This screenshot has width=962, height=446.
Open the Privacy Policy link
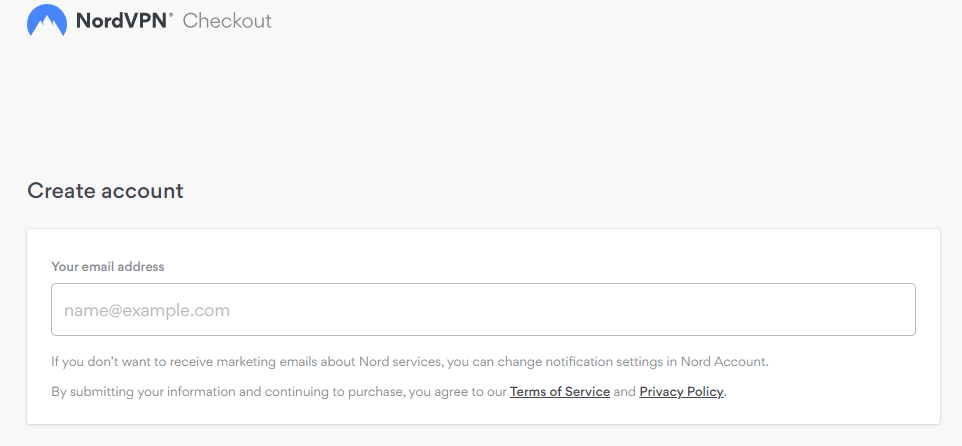click(x=682, y=391)
